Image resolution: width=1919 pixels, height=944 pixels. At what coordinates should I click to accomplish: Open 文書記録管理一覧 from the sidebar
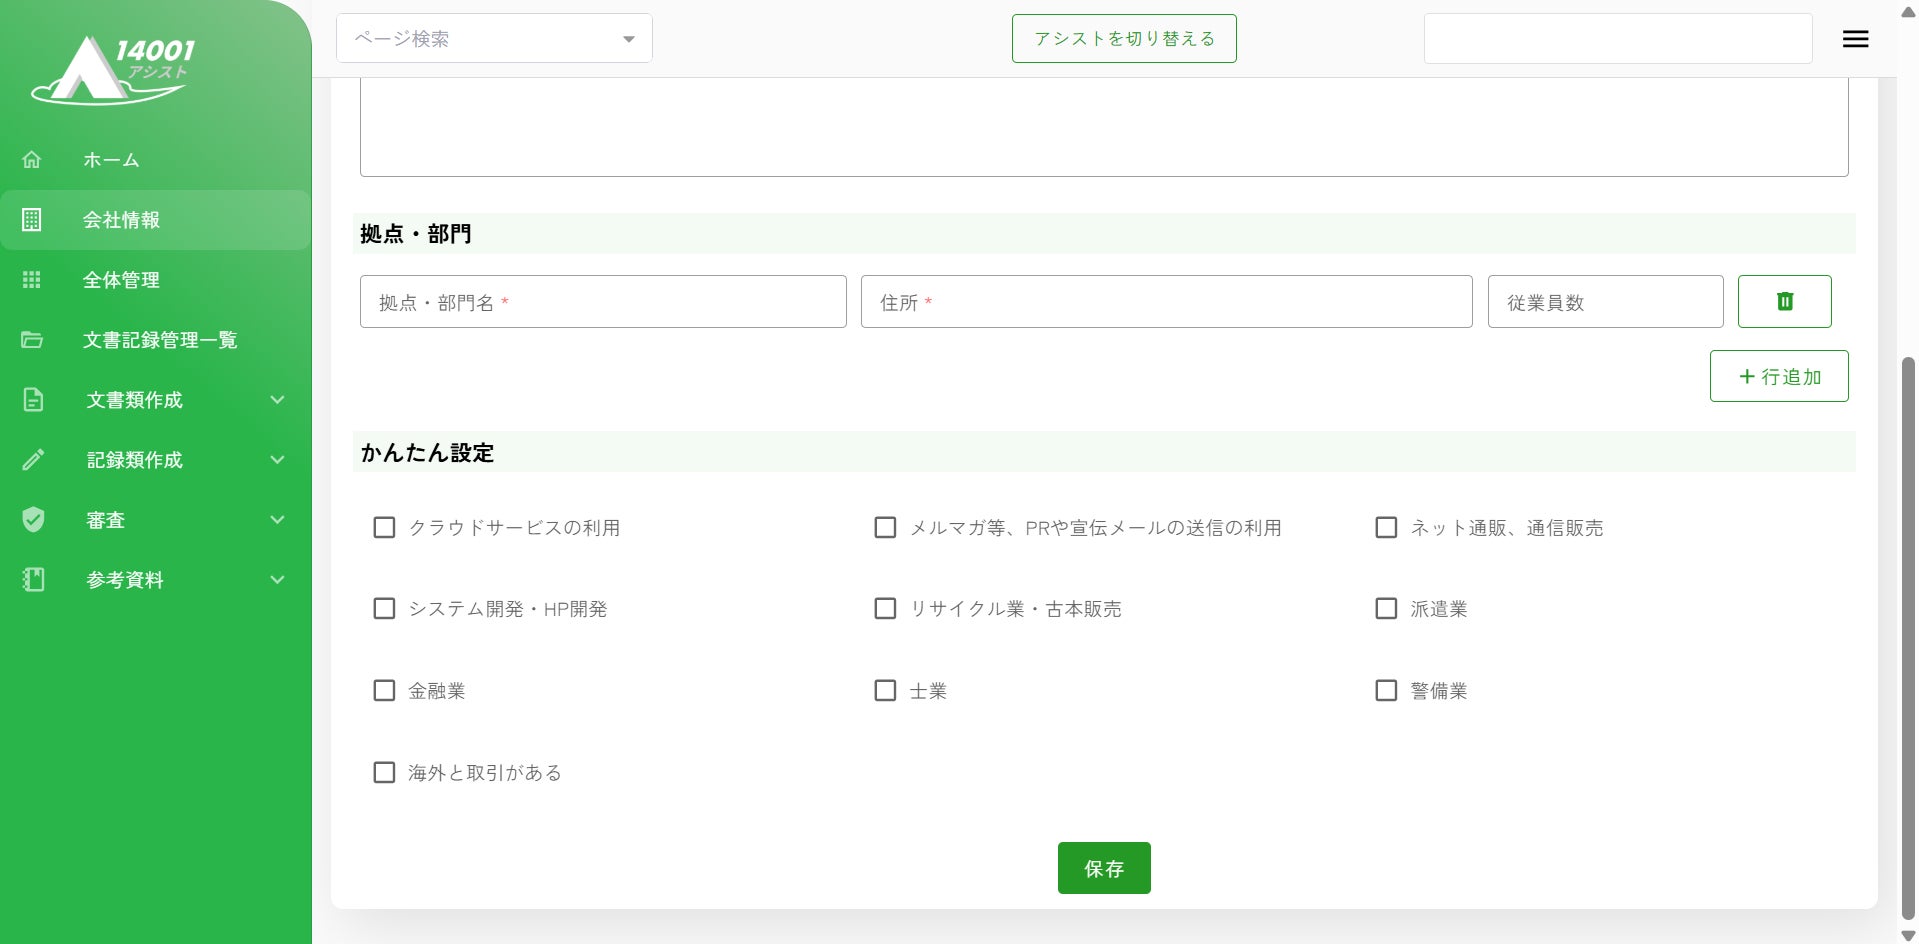pyautogui.click(x=160, y=340)
